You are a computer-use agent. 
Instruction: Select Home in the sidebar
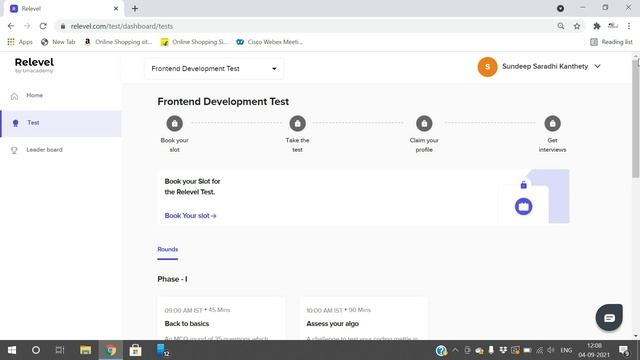point(61,96)
